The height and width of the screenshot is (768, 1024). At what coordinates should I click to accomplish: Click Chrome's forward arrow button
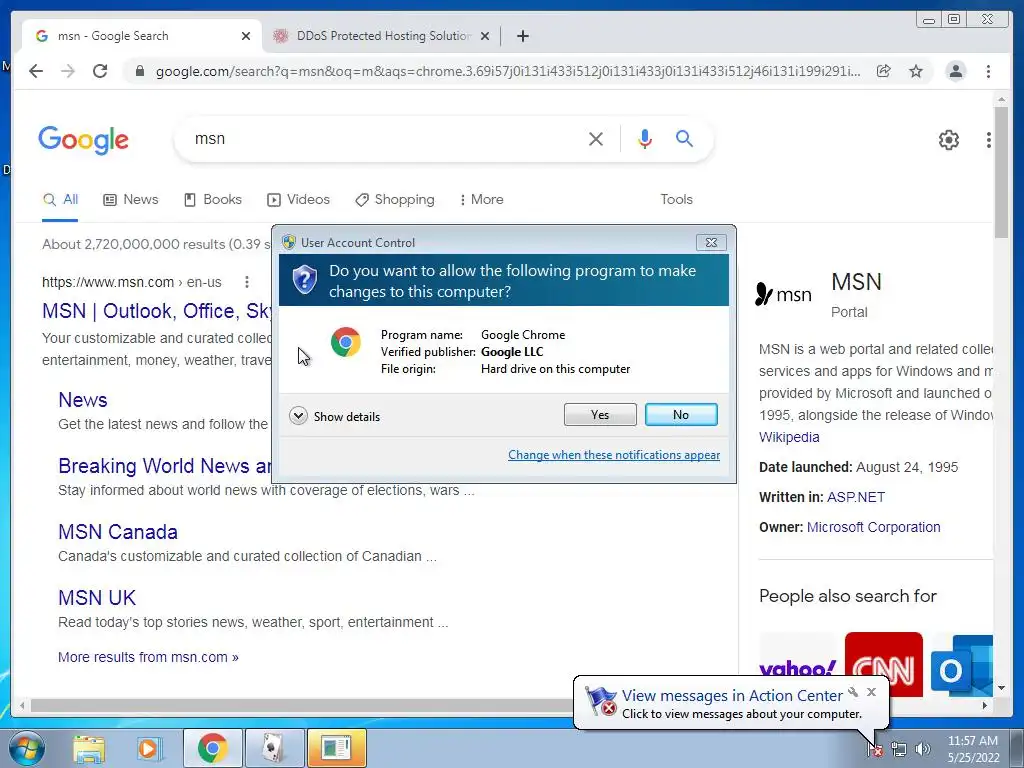point(68,71)
